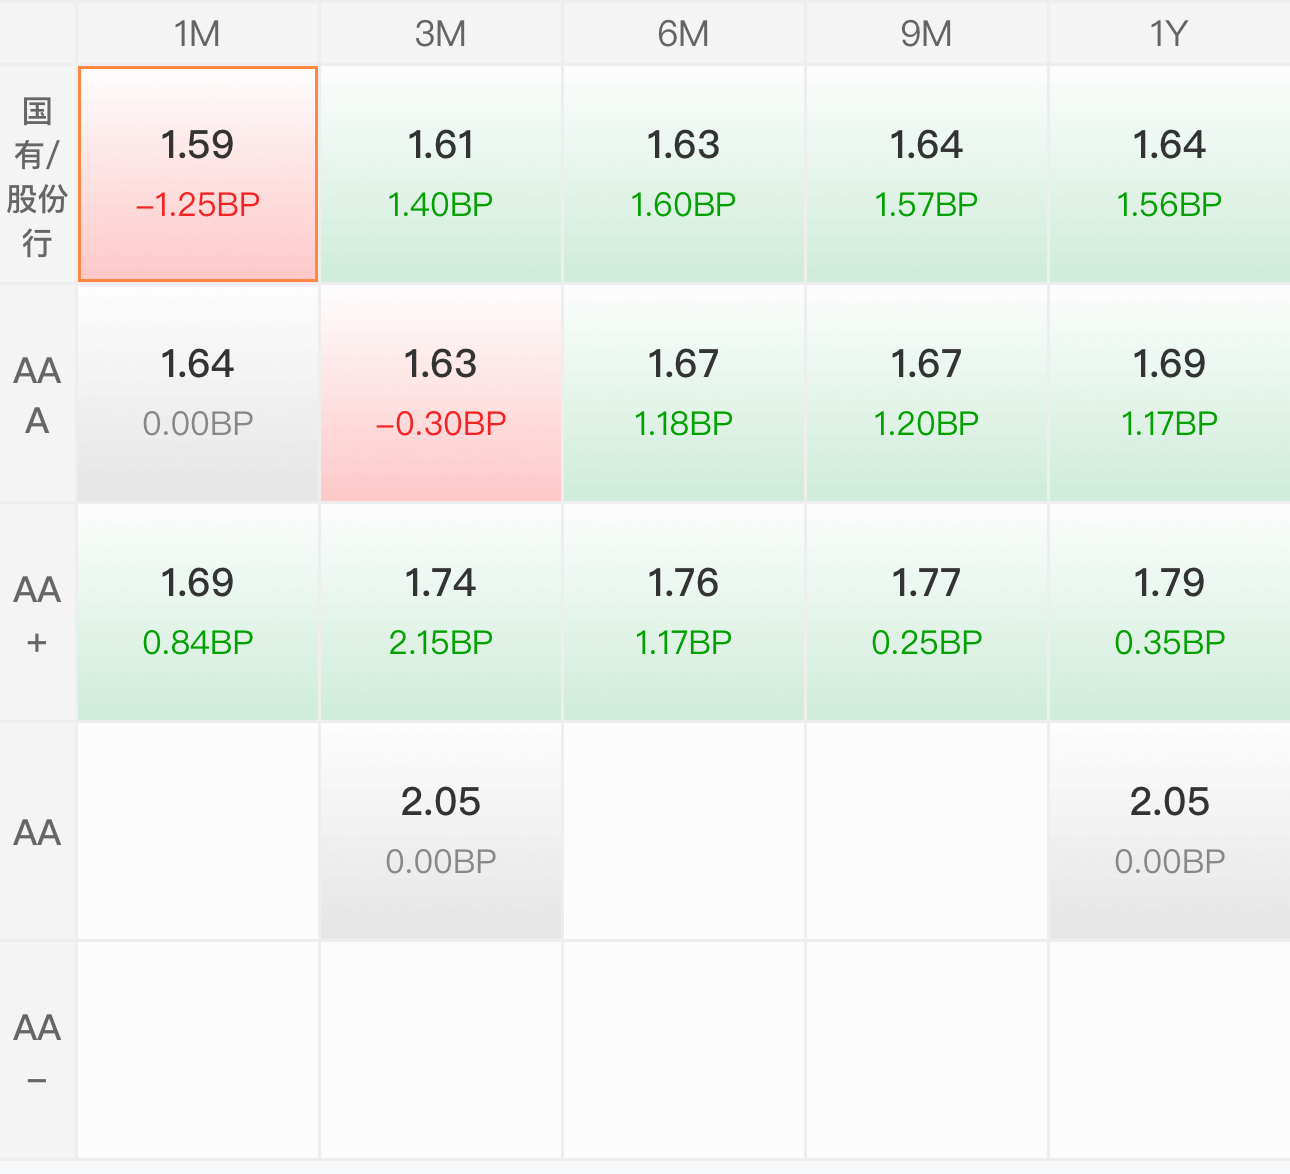Click AA 1Y cell showing 2.05

pyautogui.click(x=1169, y=831)
